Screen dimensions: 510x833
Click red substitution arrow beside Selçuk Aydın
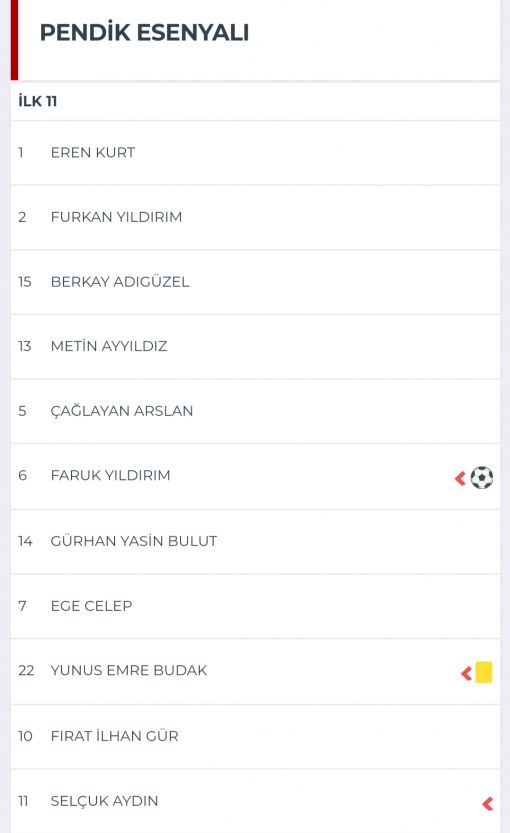click(487, 803)
